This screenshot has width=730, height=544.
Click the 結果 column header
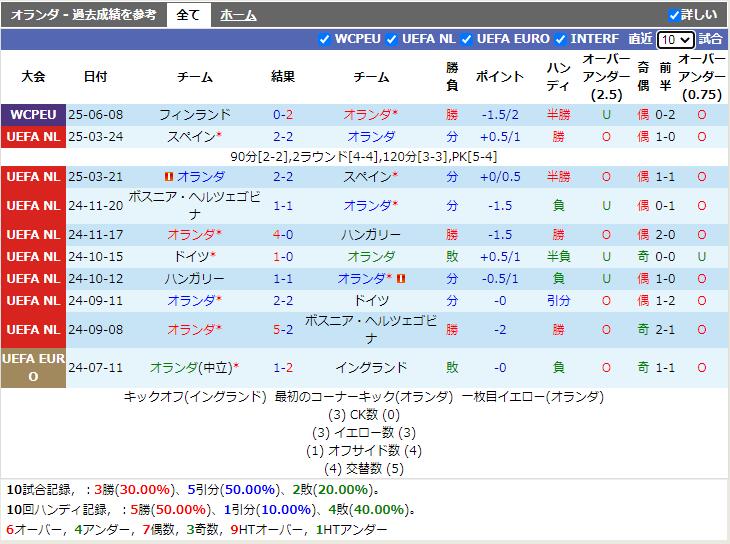(283, 76)
